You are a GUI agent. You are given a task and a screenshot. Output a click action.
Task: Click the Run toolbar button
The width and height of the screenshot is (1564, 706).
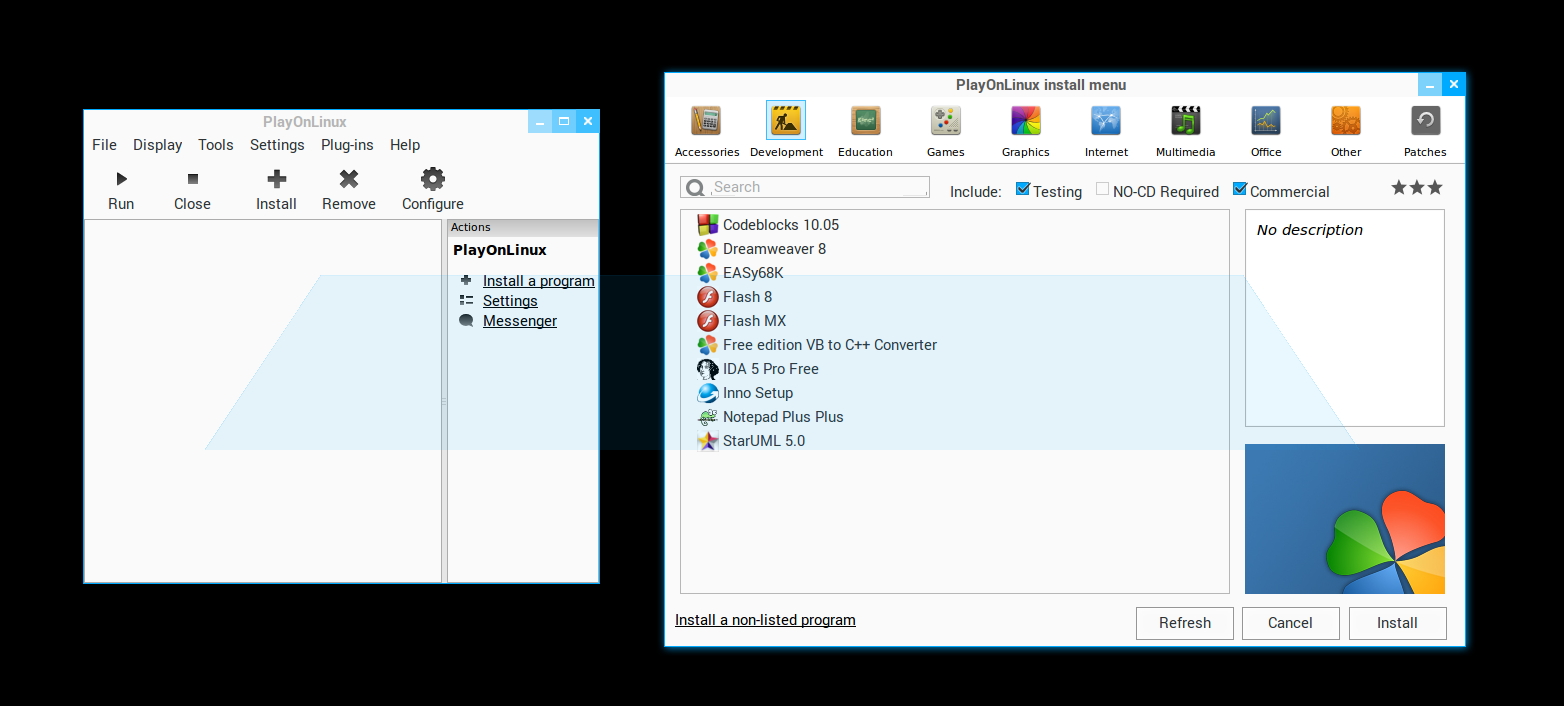pos(121,180)
